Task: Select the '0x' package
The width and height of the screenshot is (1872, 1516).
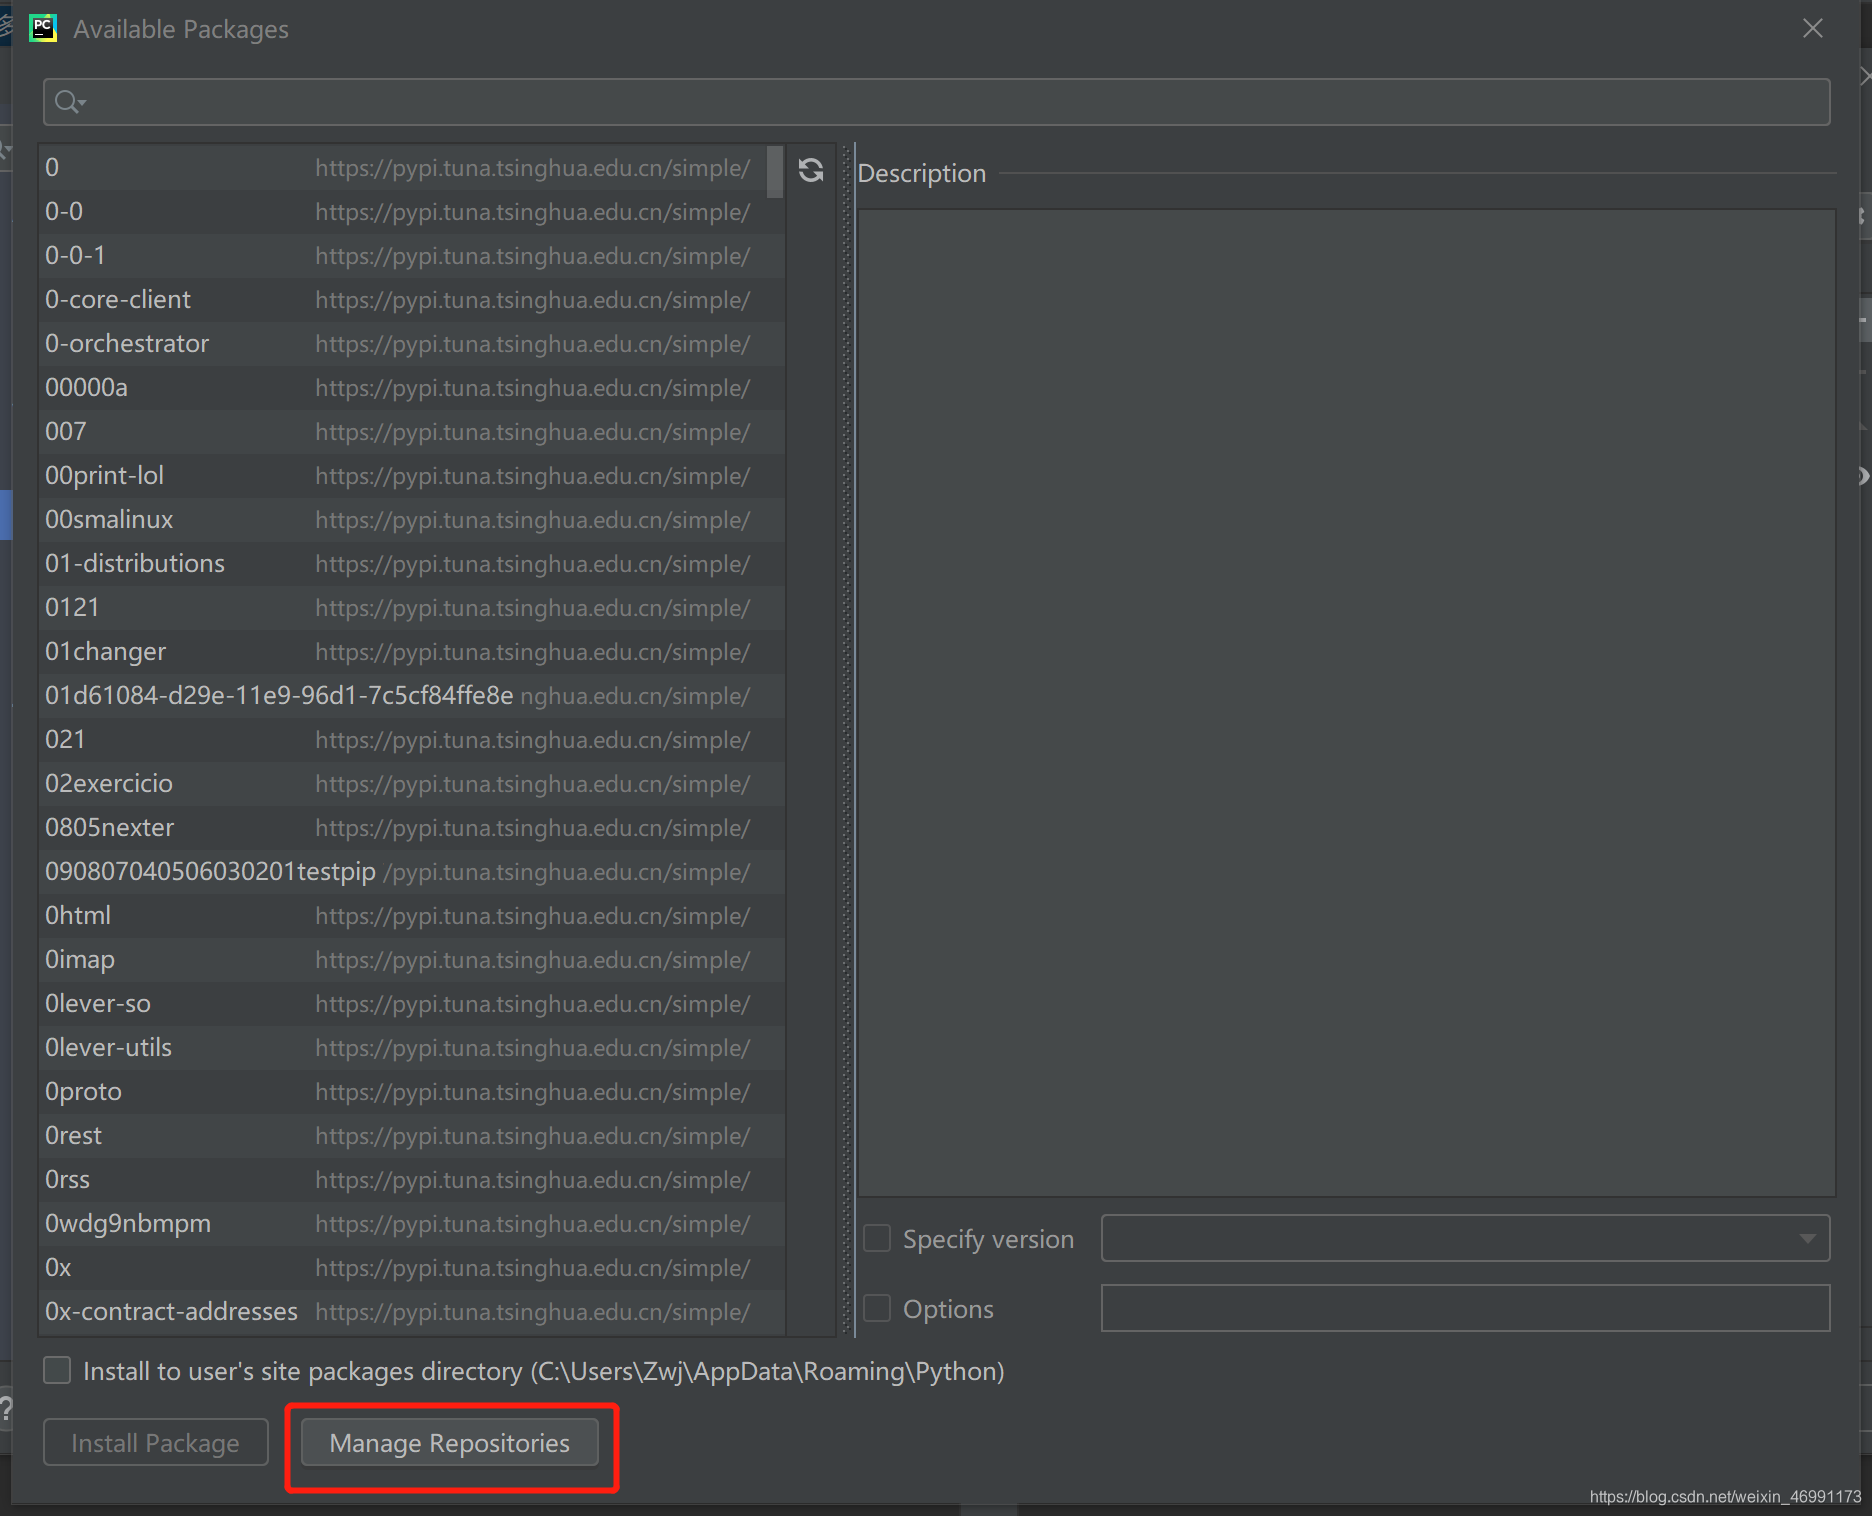Action: pyautogui.click(x=412, y=1268)
